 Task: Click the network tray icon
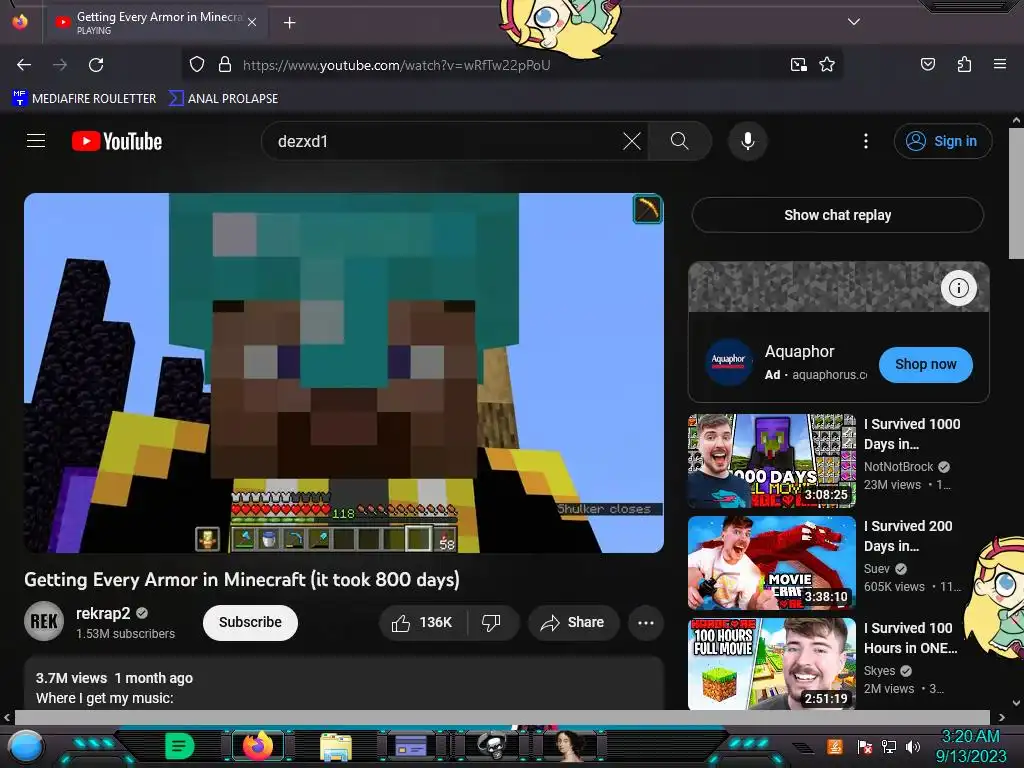coord(888,747)
